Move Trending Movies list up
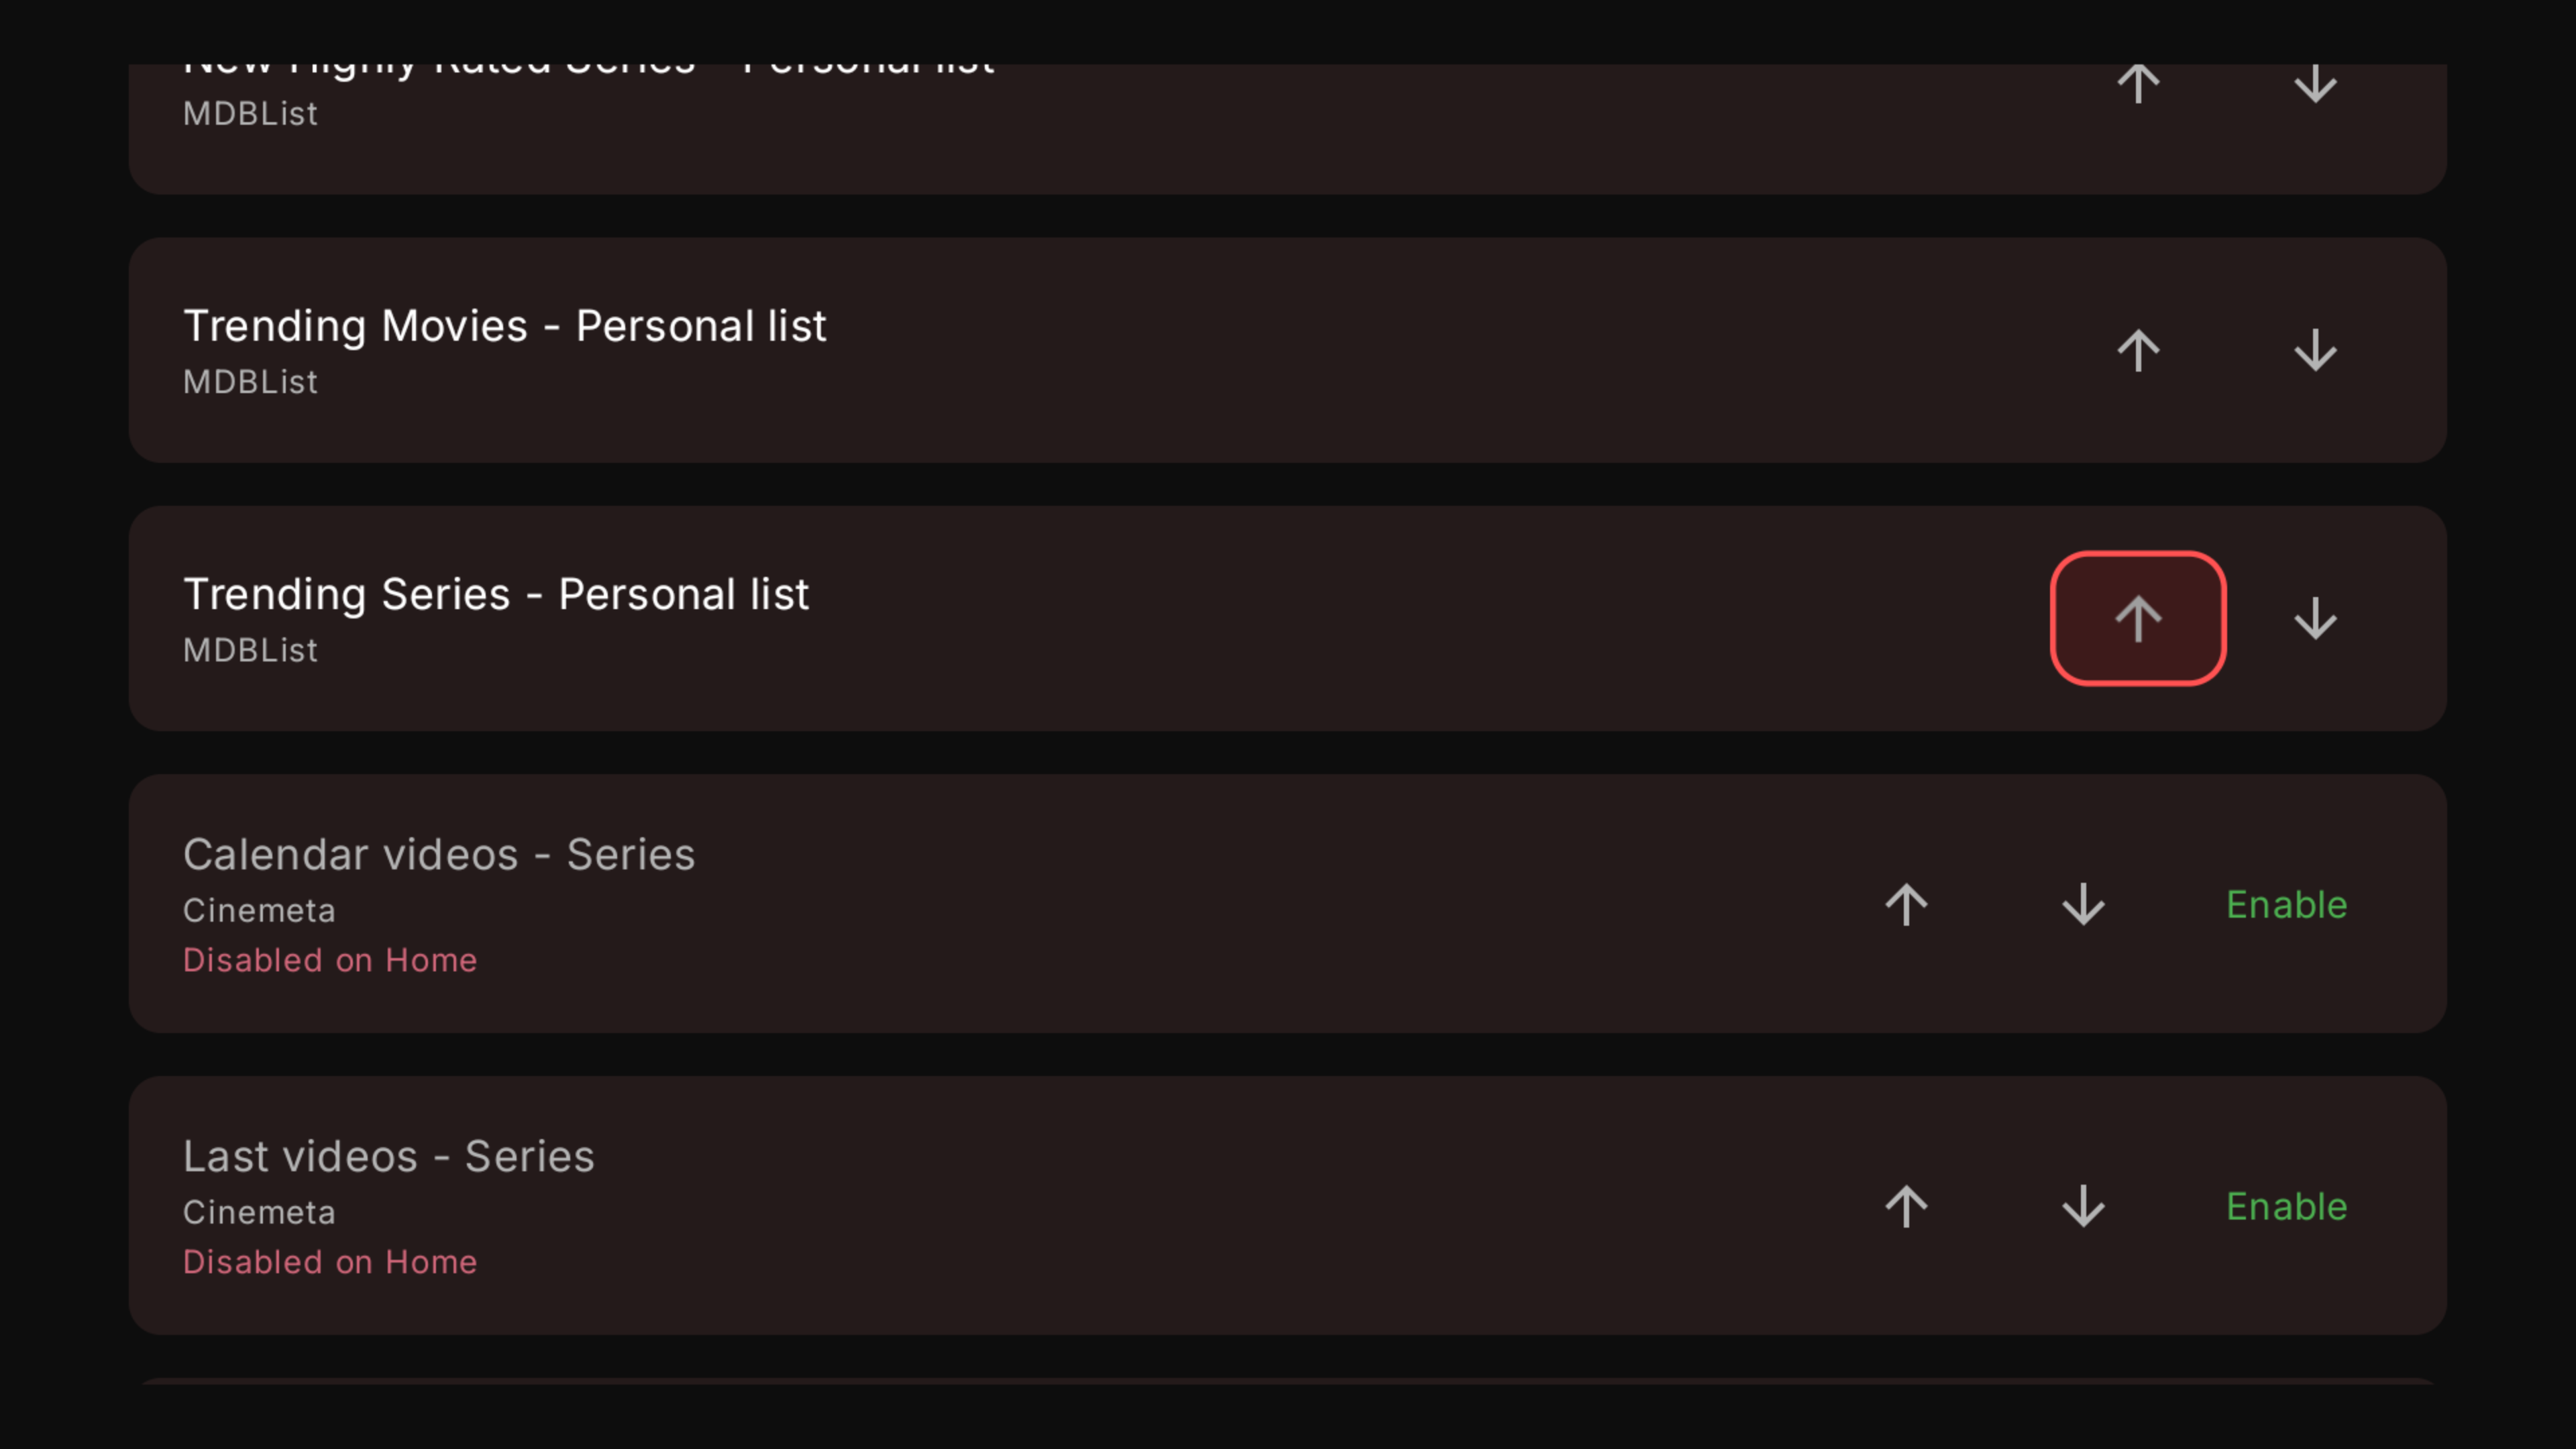This screenshot has width=2576, height=1449. point(2138,351)
